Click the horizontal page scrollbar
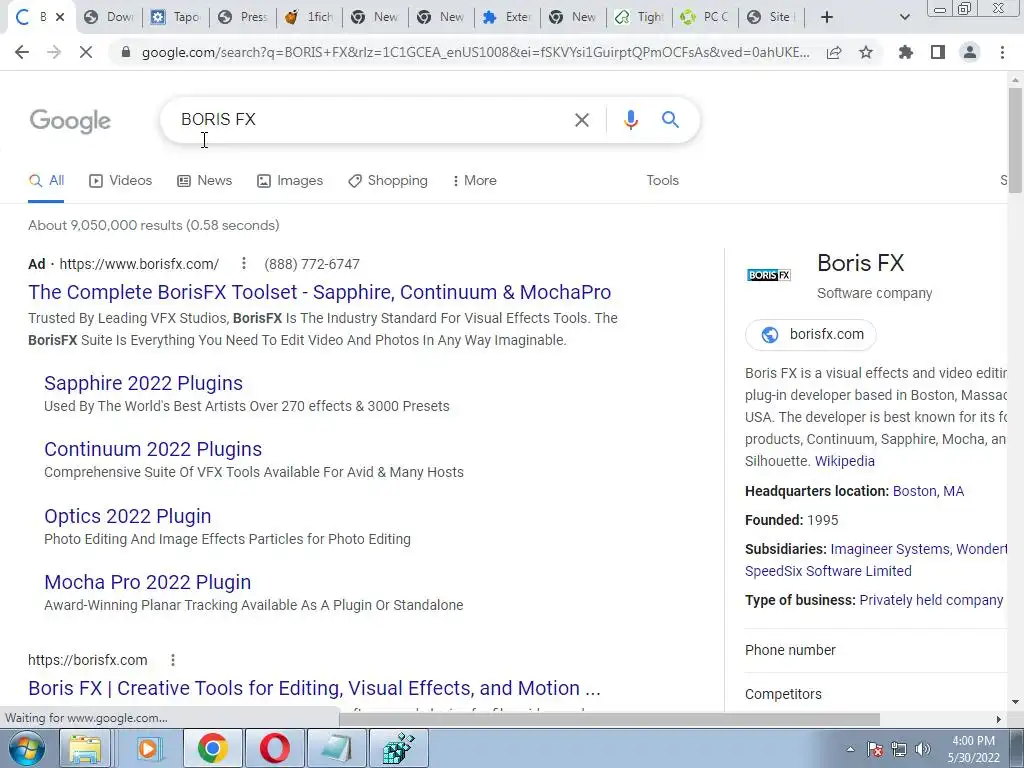Viewport: 1024px width, 768px height. (609, 719)
